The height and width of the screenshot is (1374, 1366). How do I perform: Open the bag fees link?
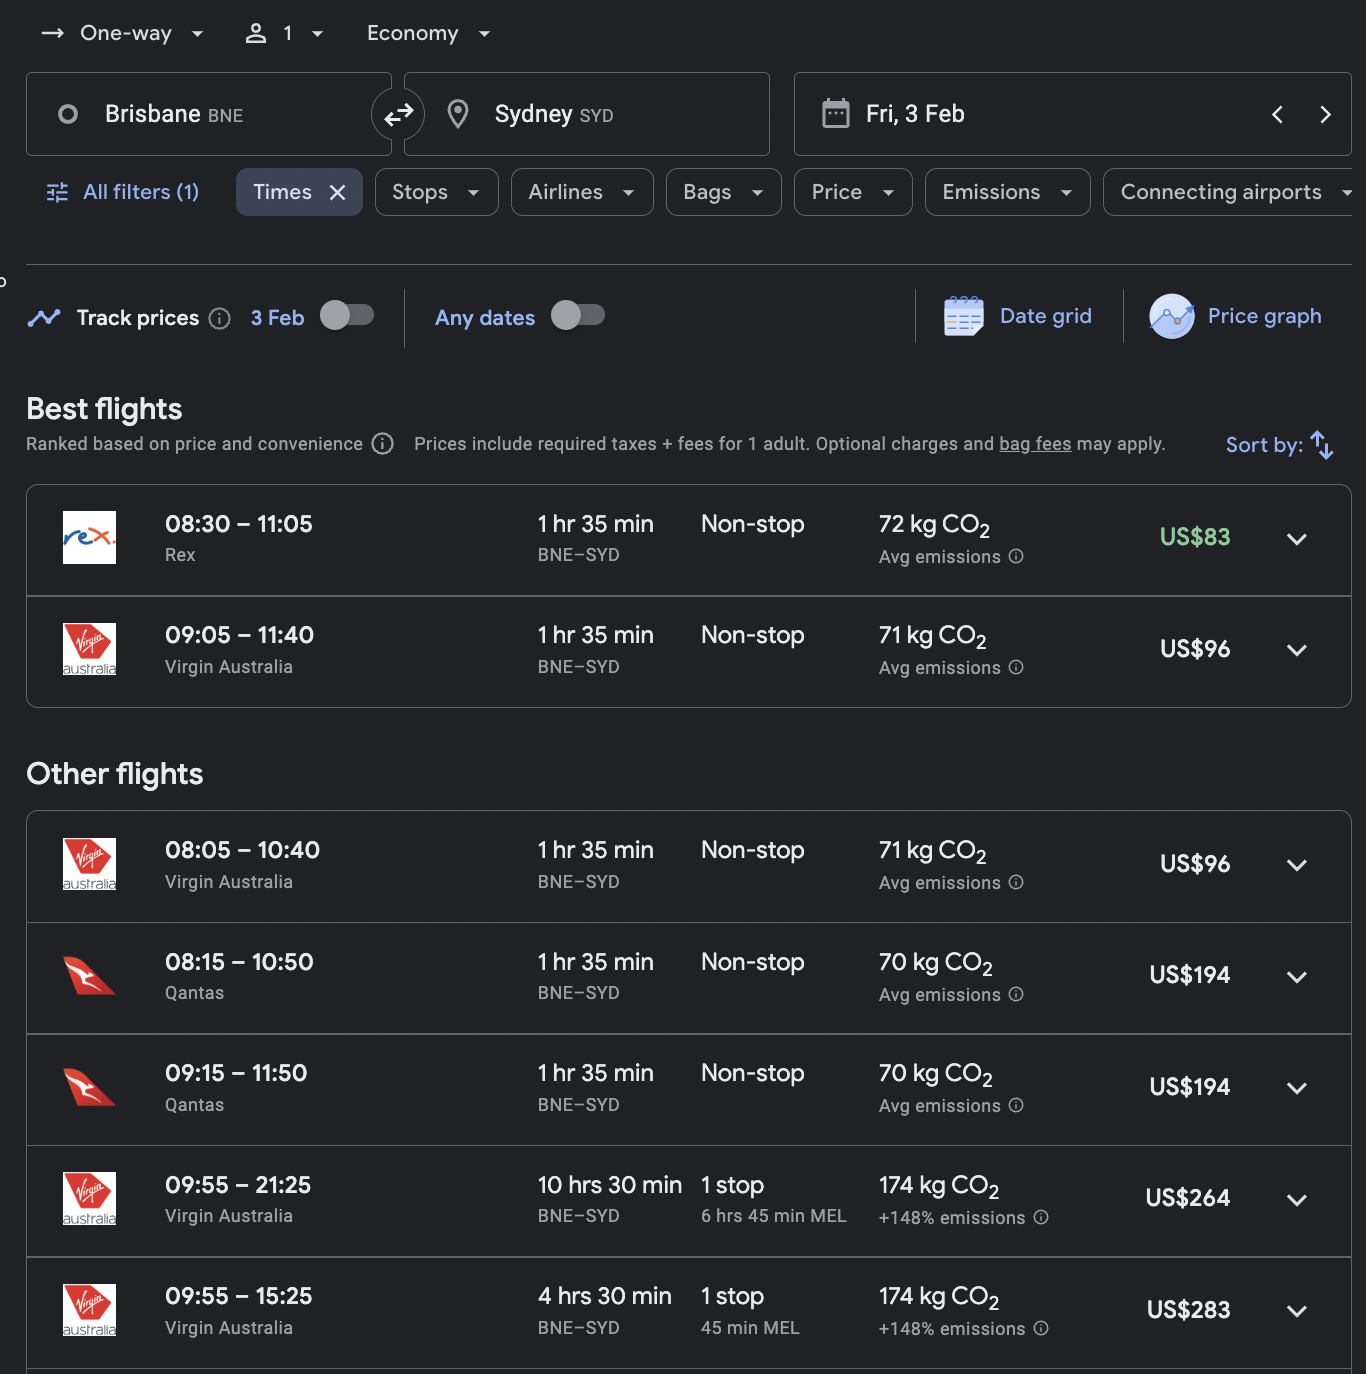[1035, 444]
